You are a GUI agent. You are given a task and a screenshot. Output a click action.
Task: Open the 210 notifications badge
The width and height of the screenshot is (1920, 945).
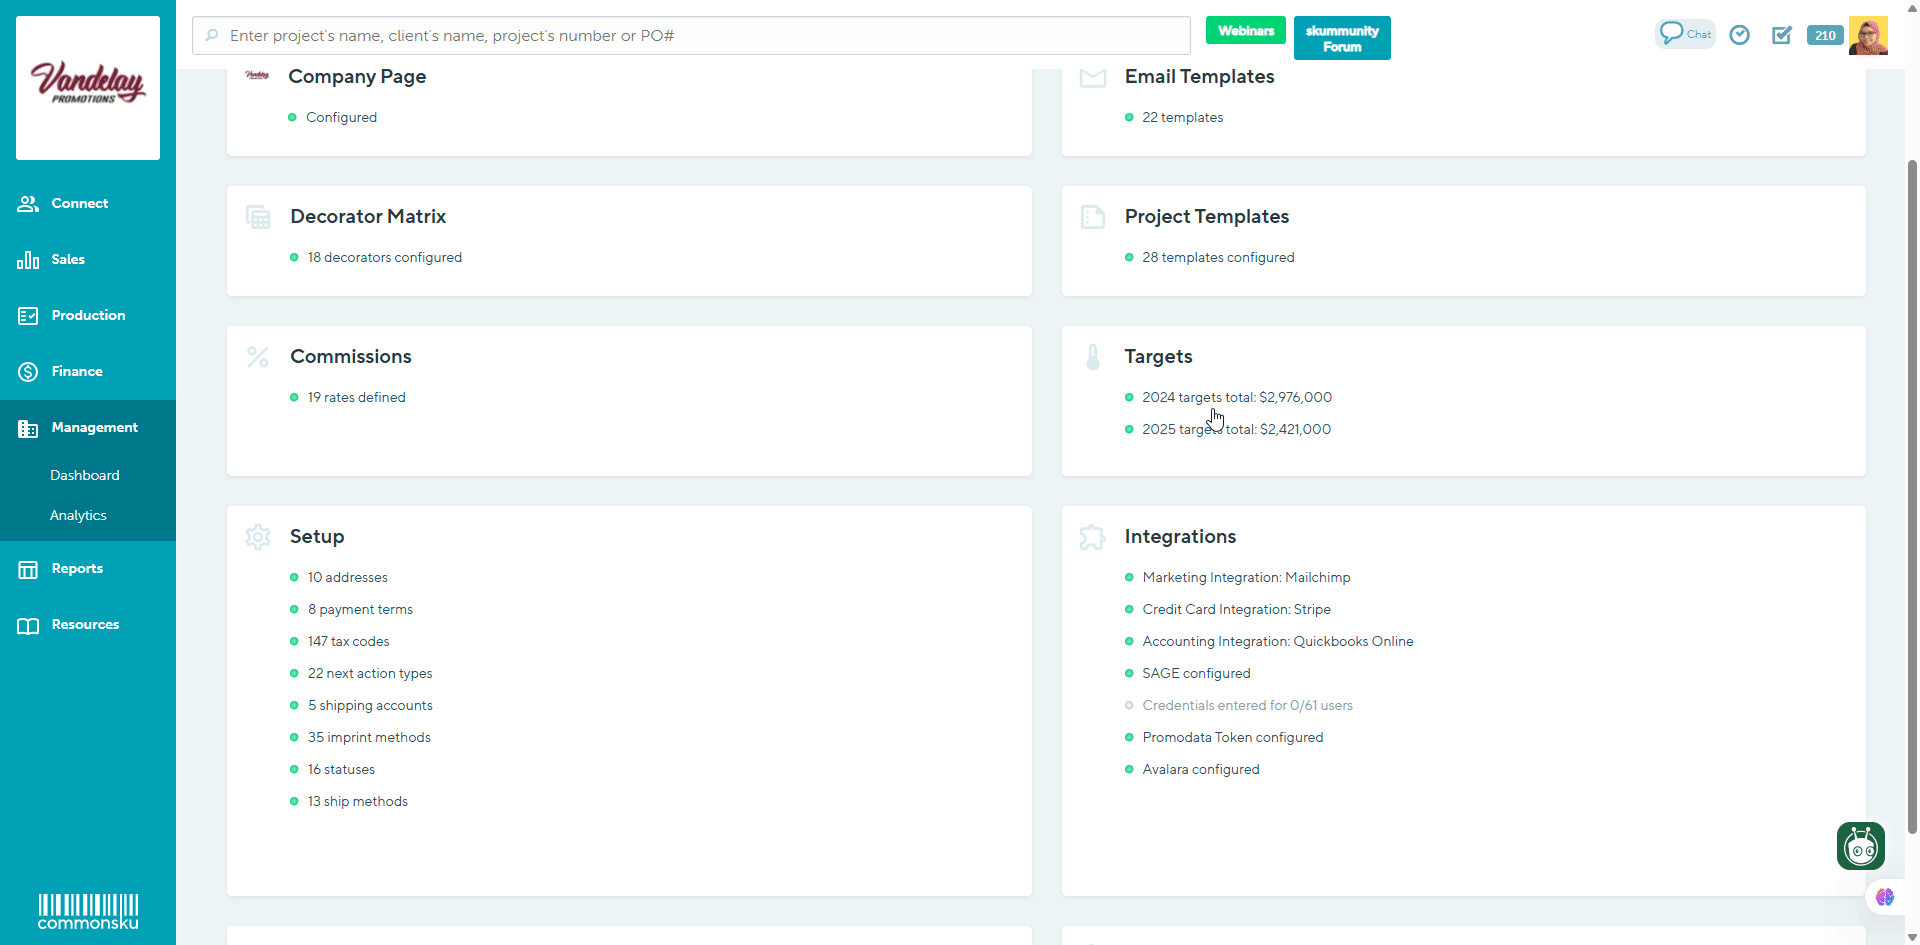pos(1825,35)
